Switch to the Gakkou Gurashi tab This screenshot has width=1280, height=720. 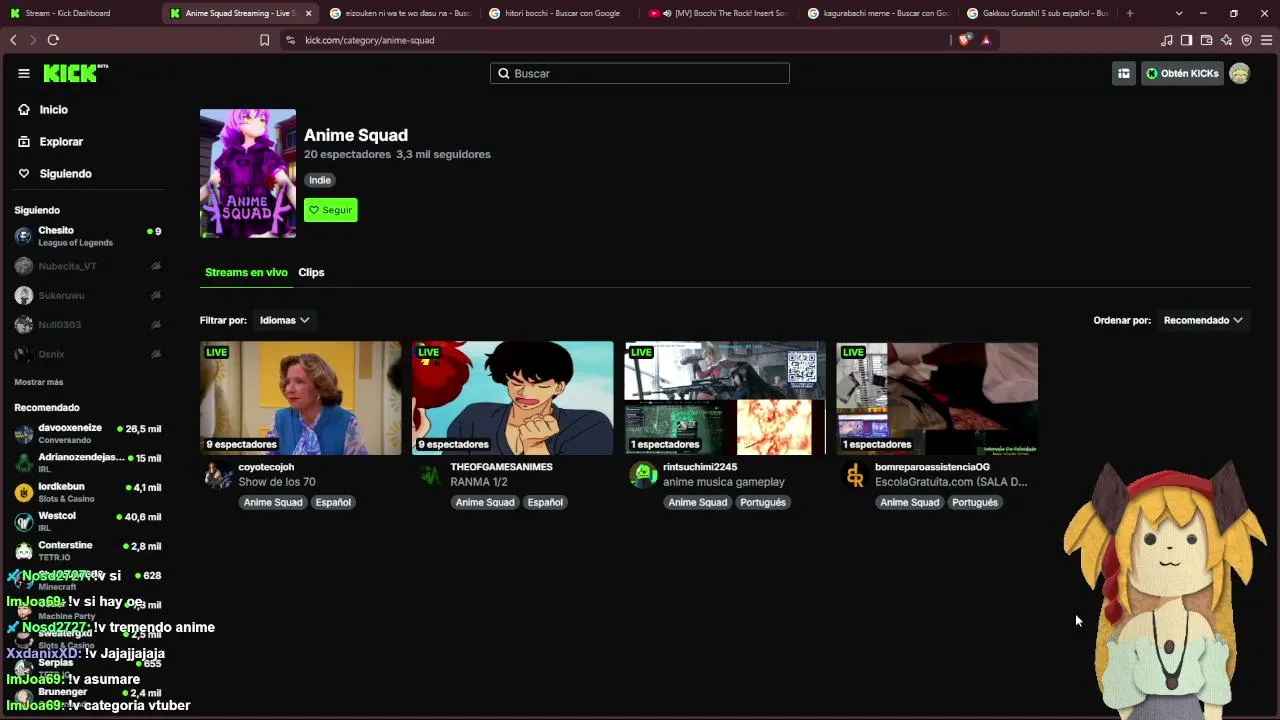pos(1040,13)
